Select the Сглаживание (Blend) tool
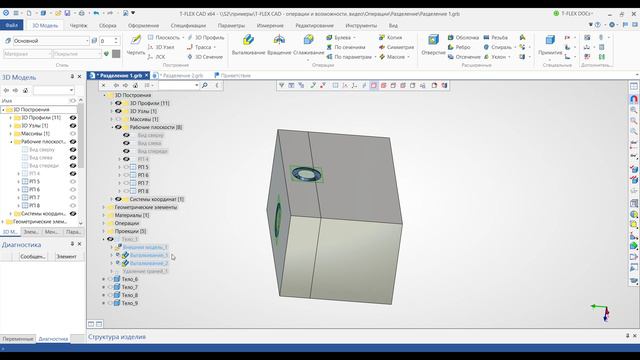The image size is (640, 360). click(x=308, y=45)
